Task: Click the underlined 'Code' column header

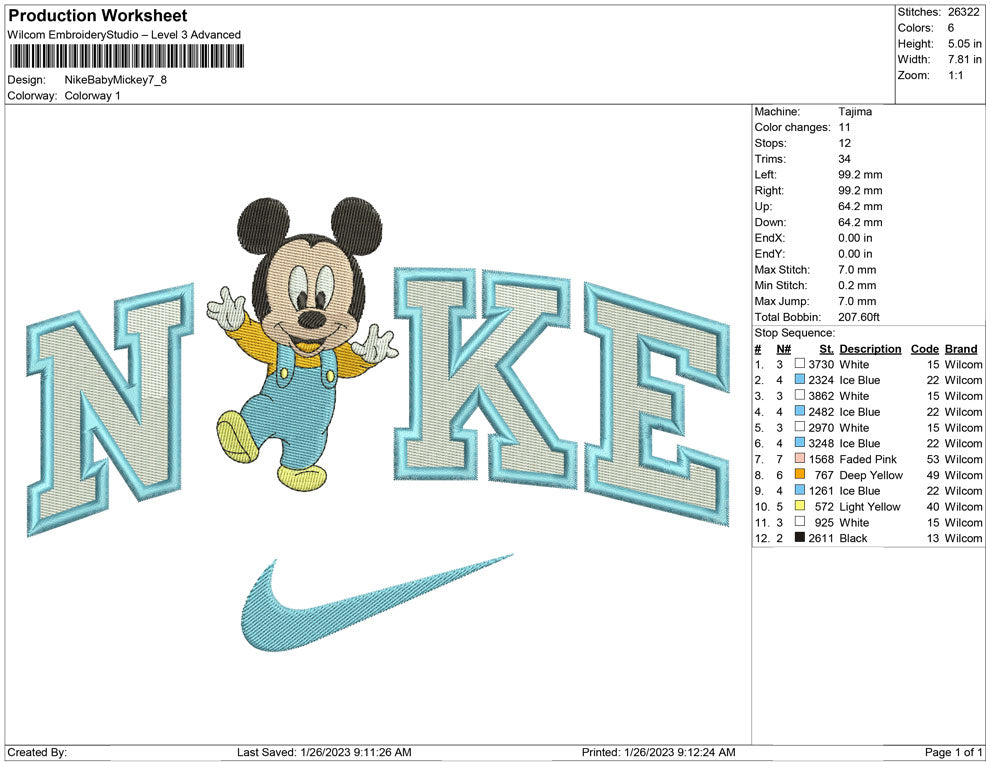Action: point(924,349)
